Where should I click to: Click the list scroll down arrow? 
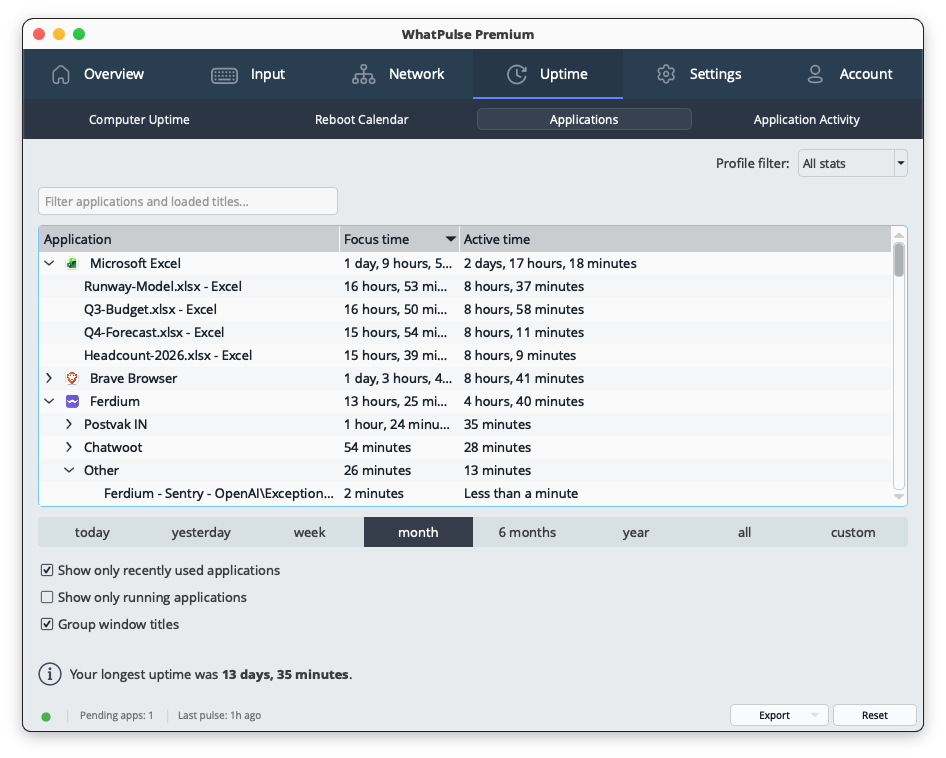pyautogui.click(x=899, y=497)
